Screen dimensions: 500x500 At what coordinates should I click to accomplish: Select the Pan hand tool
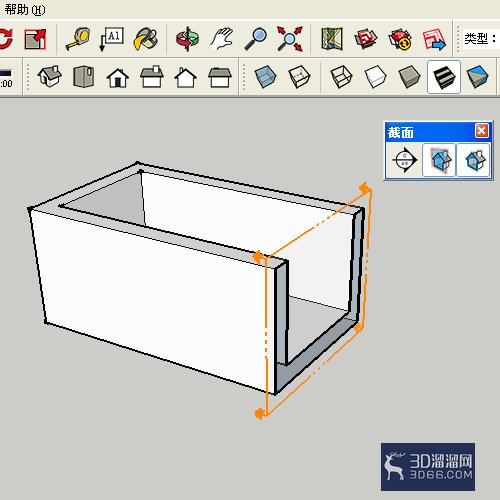tap(222, 39)
